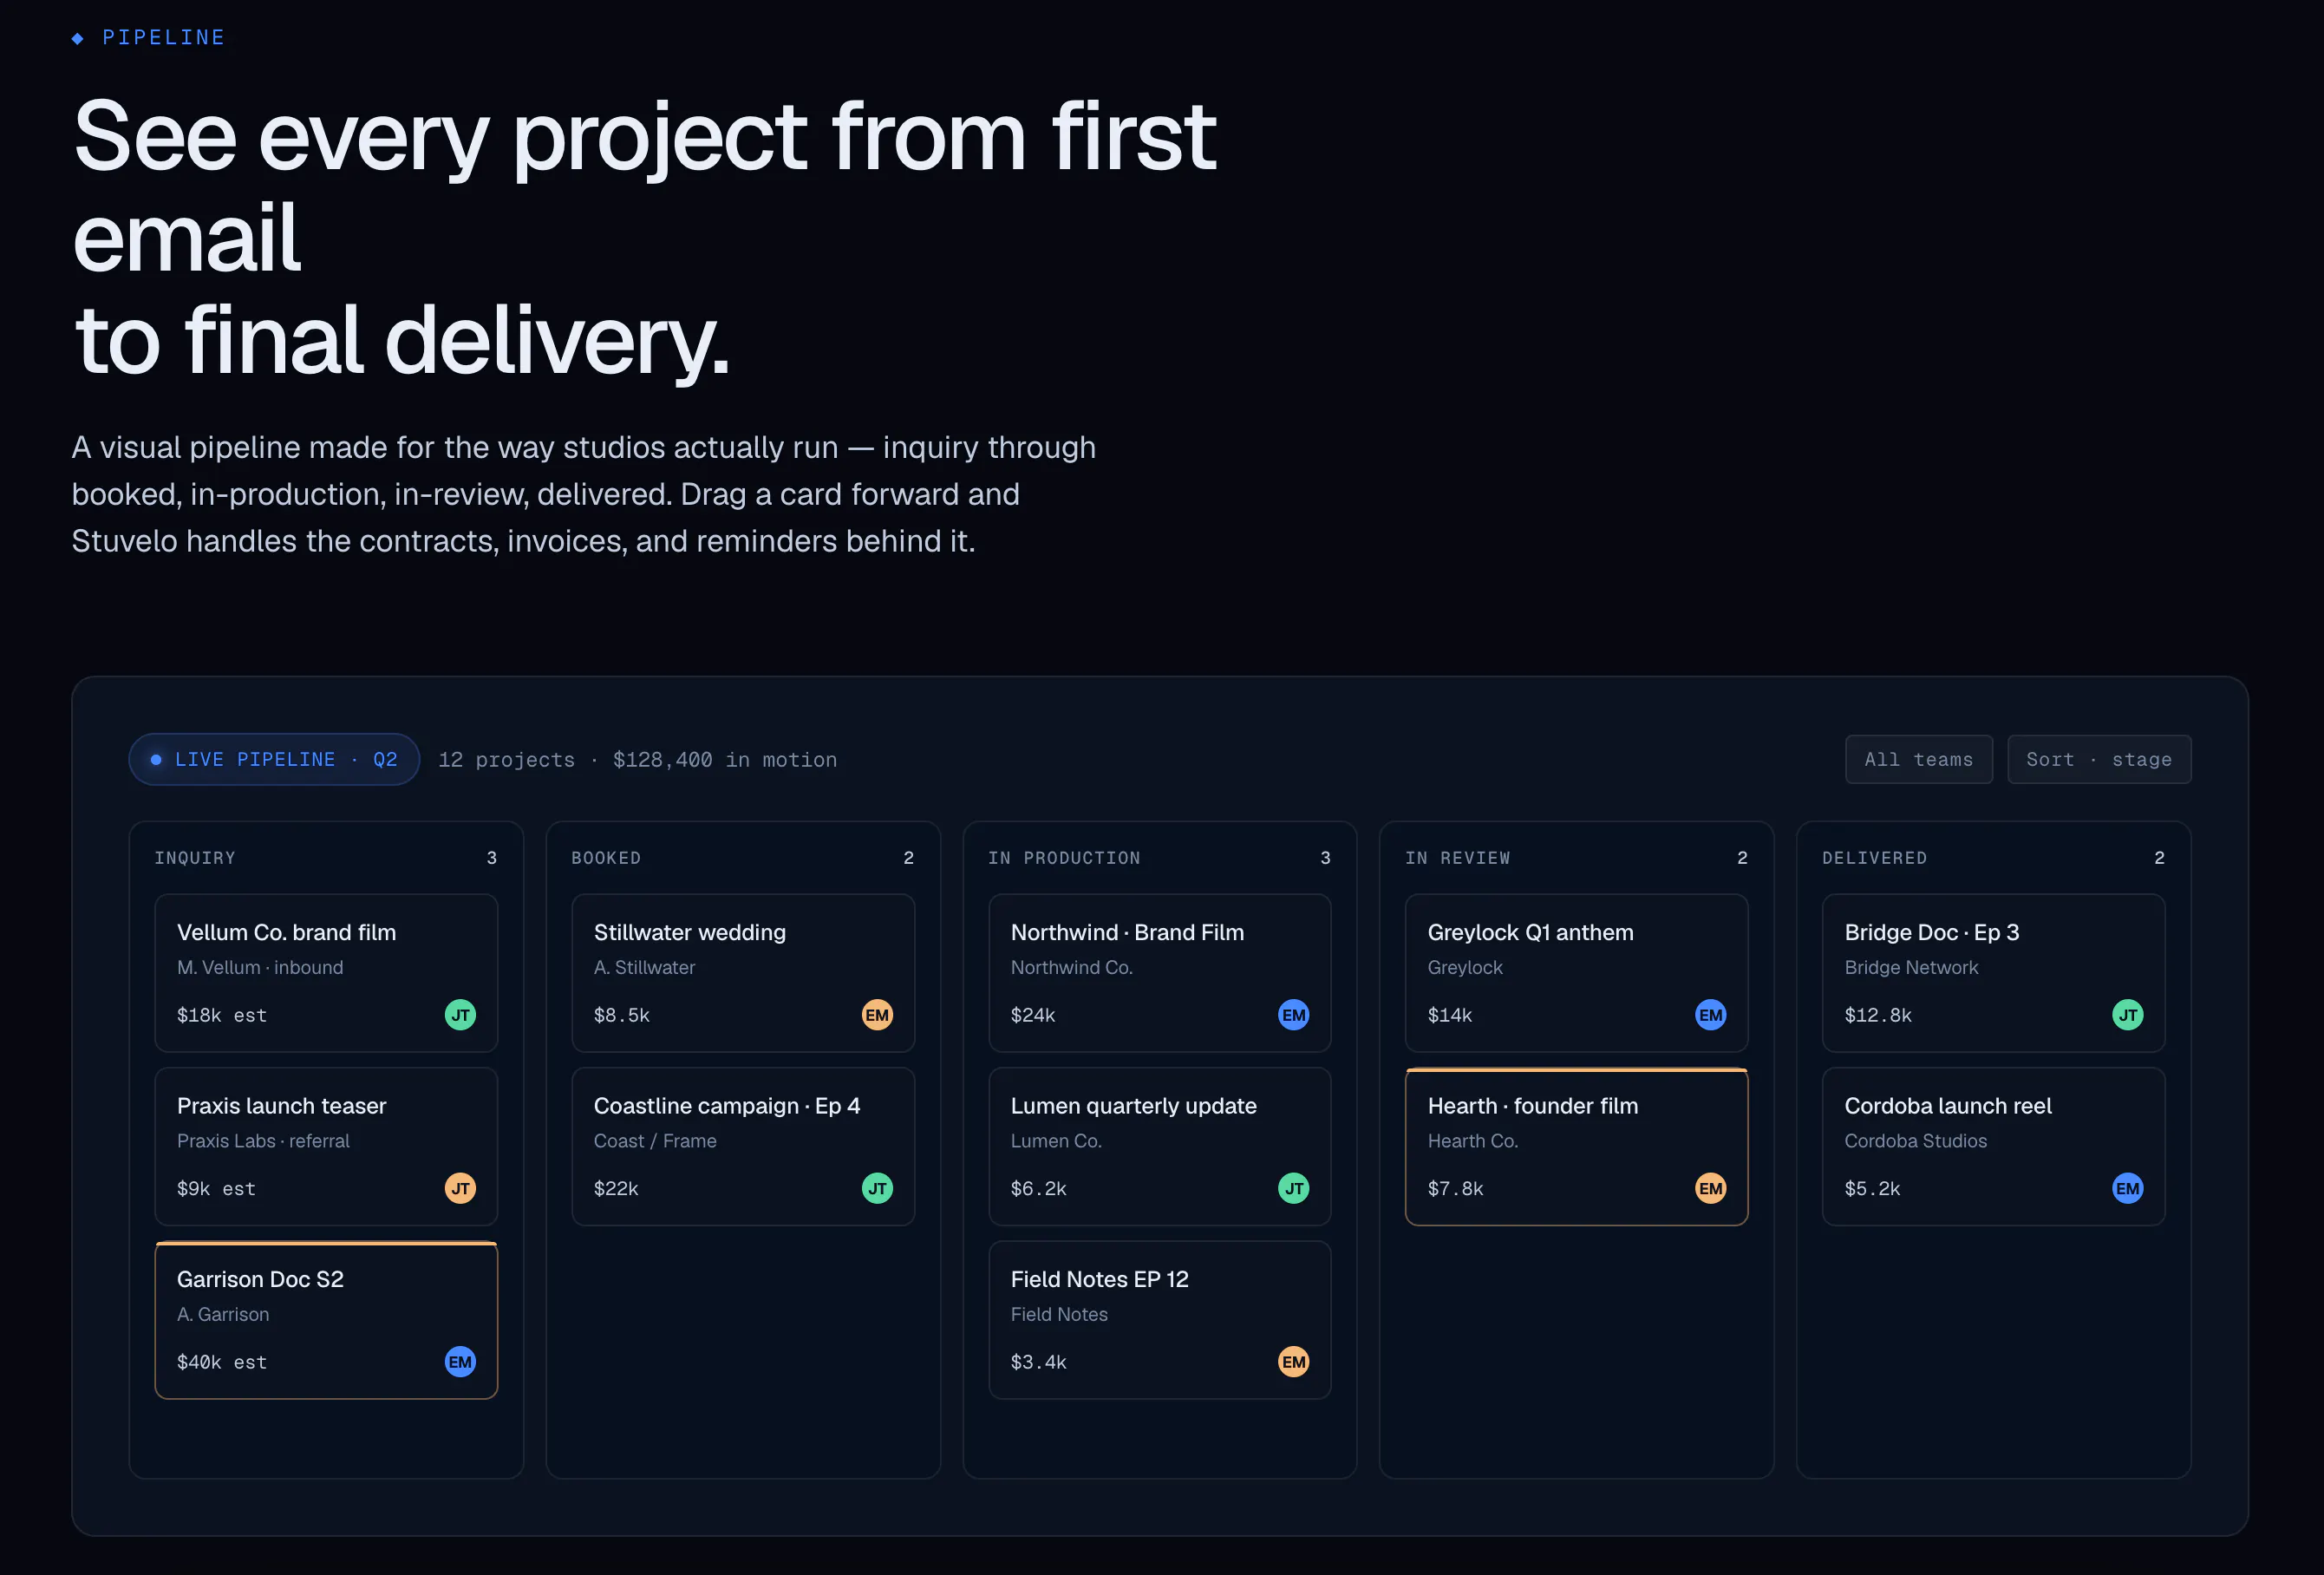Open the Stillwater wedding card

click(x=743, y=973)
